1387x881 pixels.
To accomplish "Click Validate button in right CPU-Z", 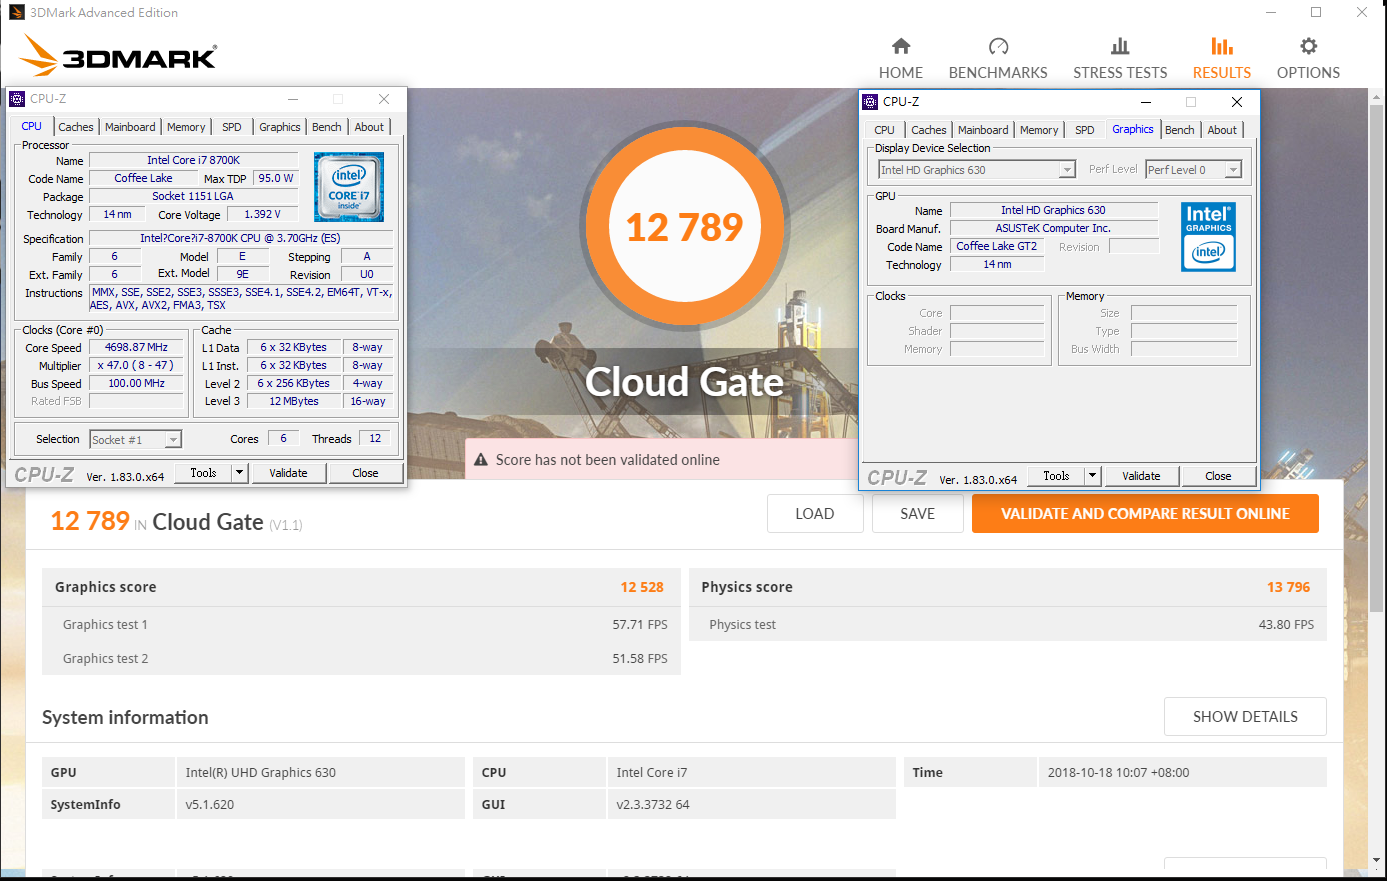I will tap(1141, 476).
